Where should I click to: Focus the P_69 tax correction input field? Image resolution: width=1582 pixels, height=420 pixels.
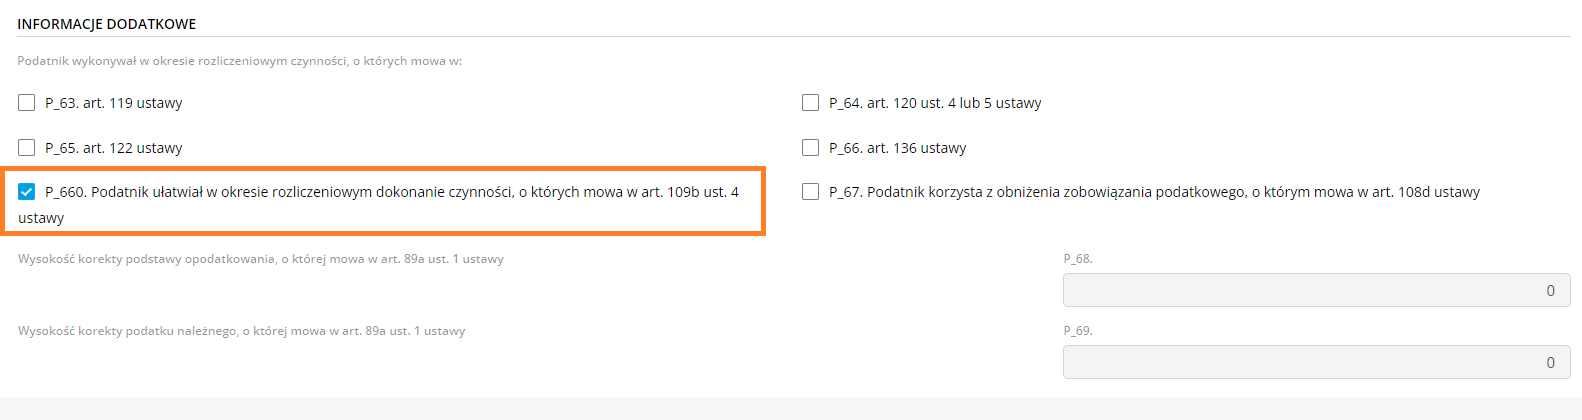coord(1316,362)
